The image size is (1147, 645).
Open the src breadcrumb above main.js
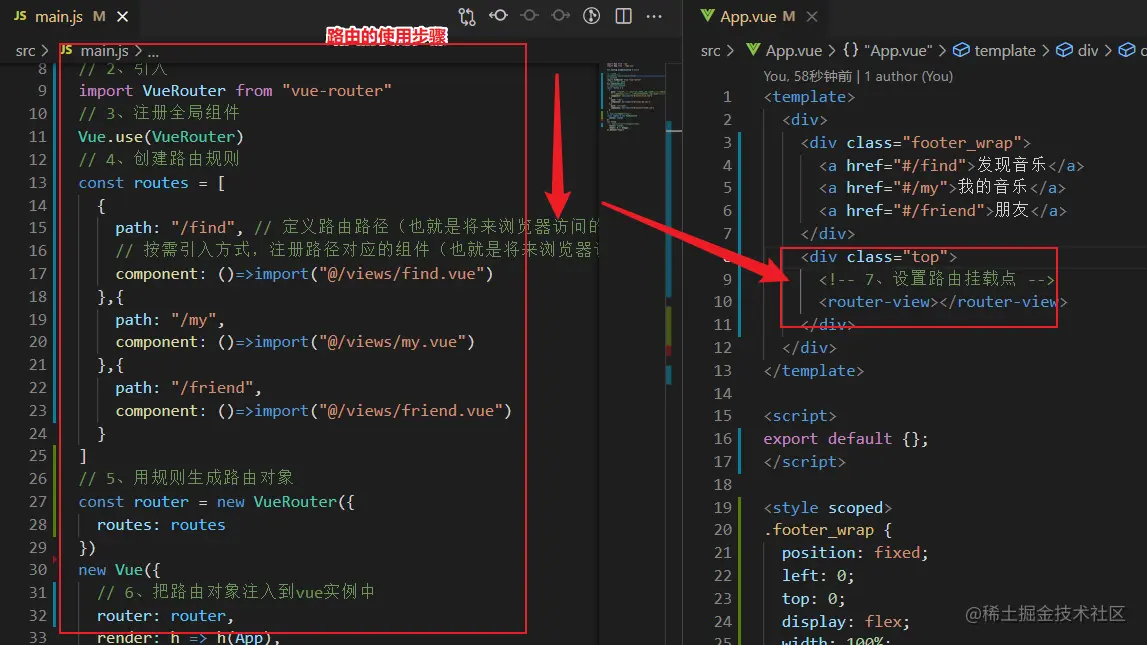click(x=25, y=50)
